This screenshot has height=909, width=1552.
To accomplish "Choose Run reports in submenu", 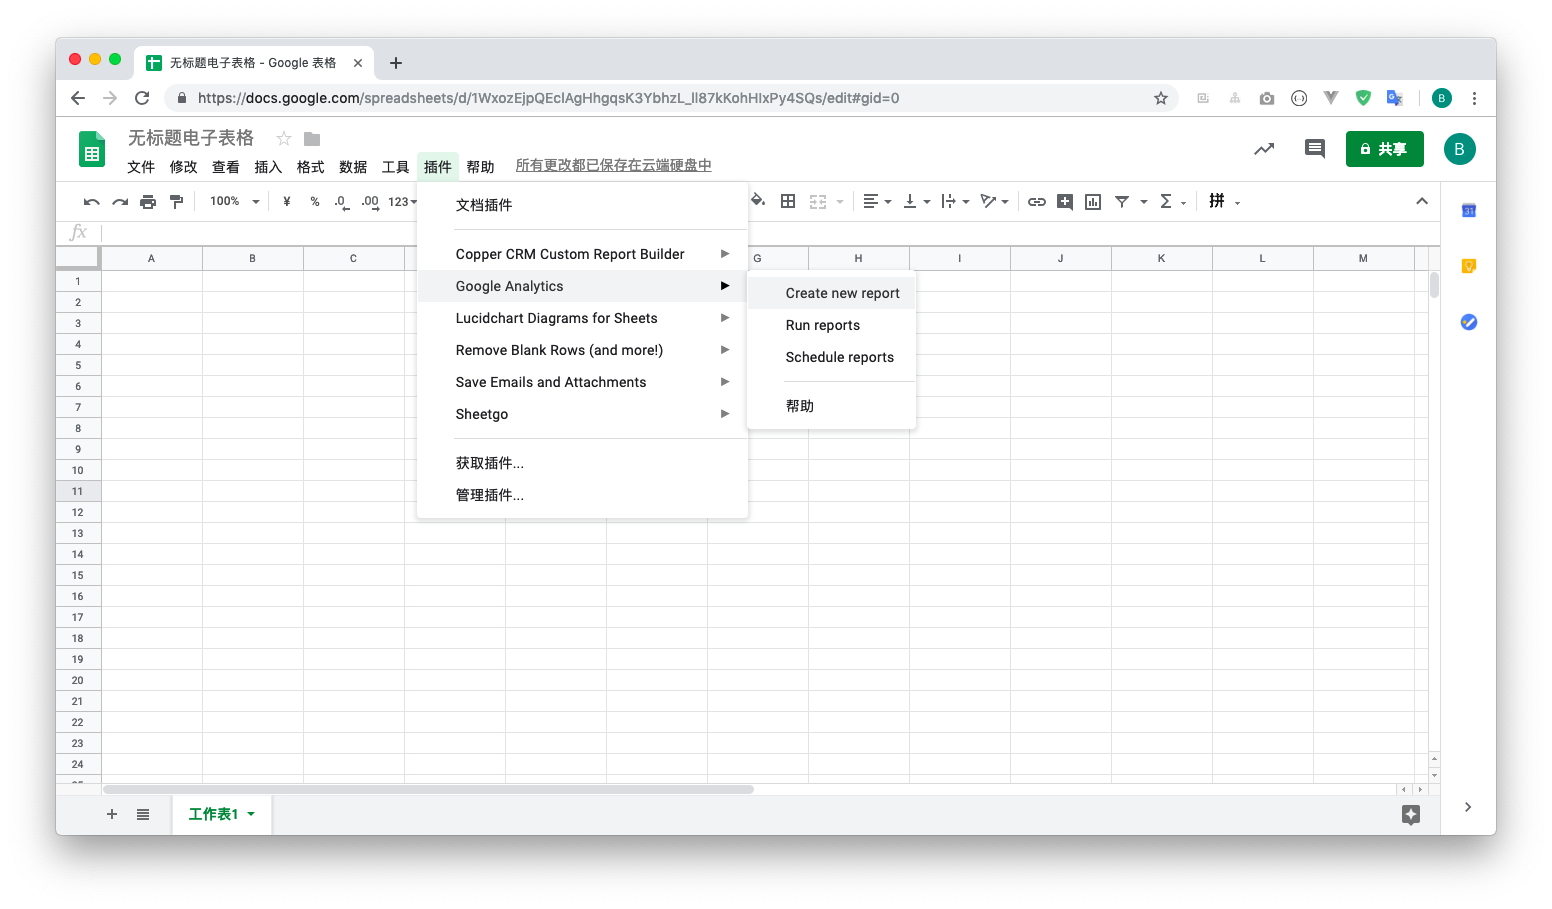I will pos(831,325).
